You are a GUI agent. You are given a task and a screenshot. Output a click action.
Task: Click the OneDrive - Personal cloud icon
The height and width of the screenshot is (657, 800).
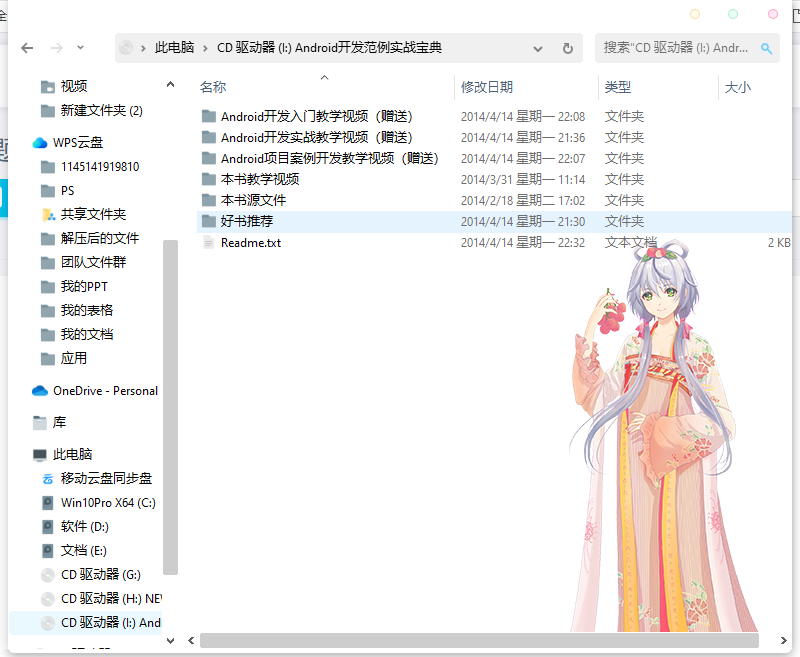40,391
